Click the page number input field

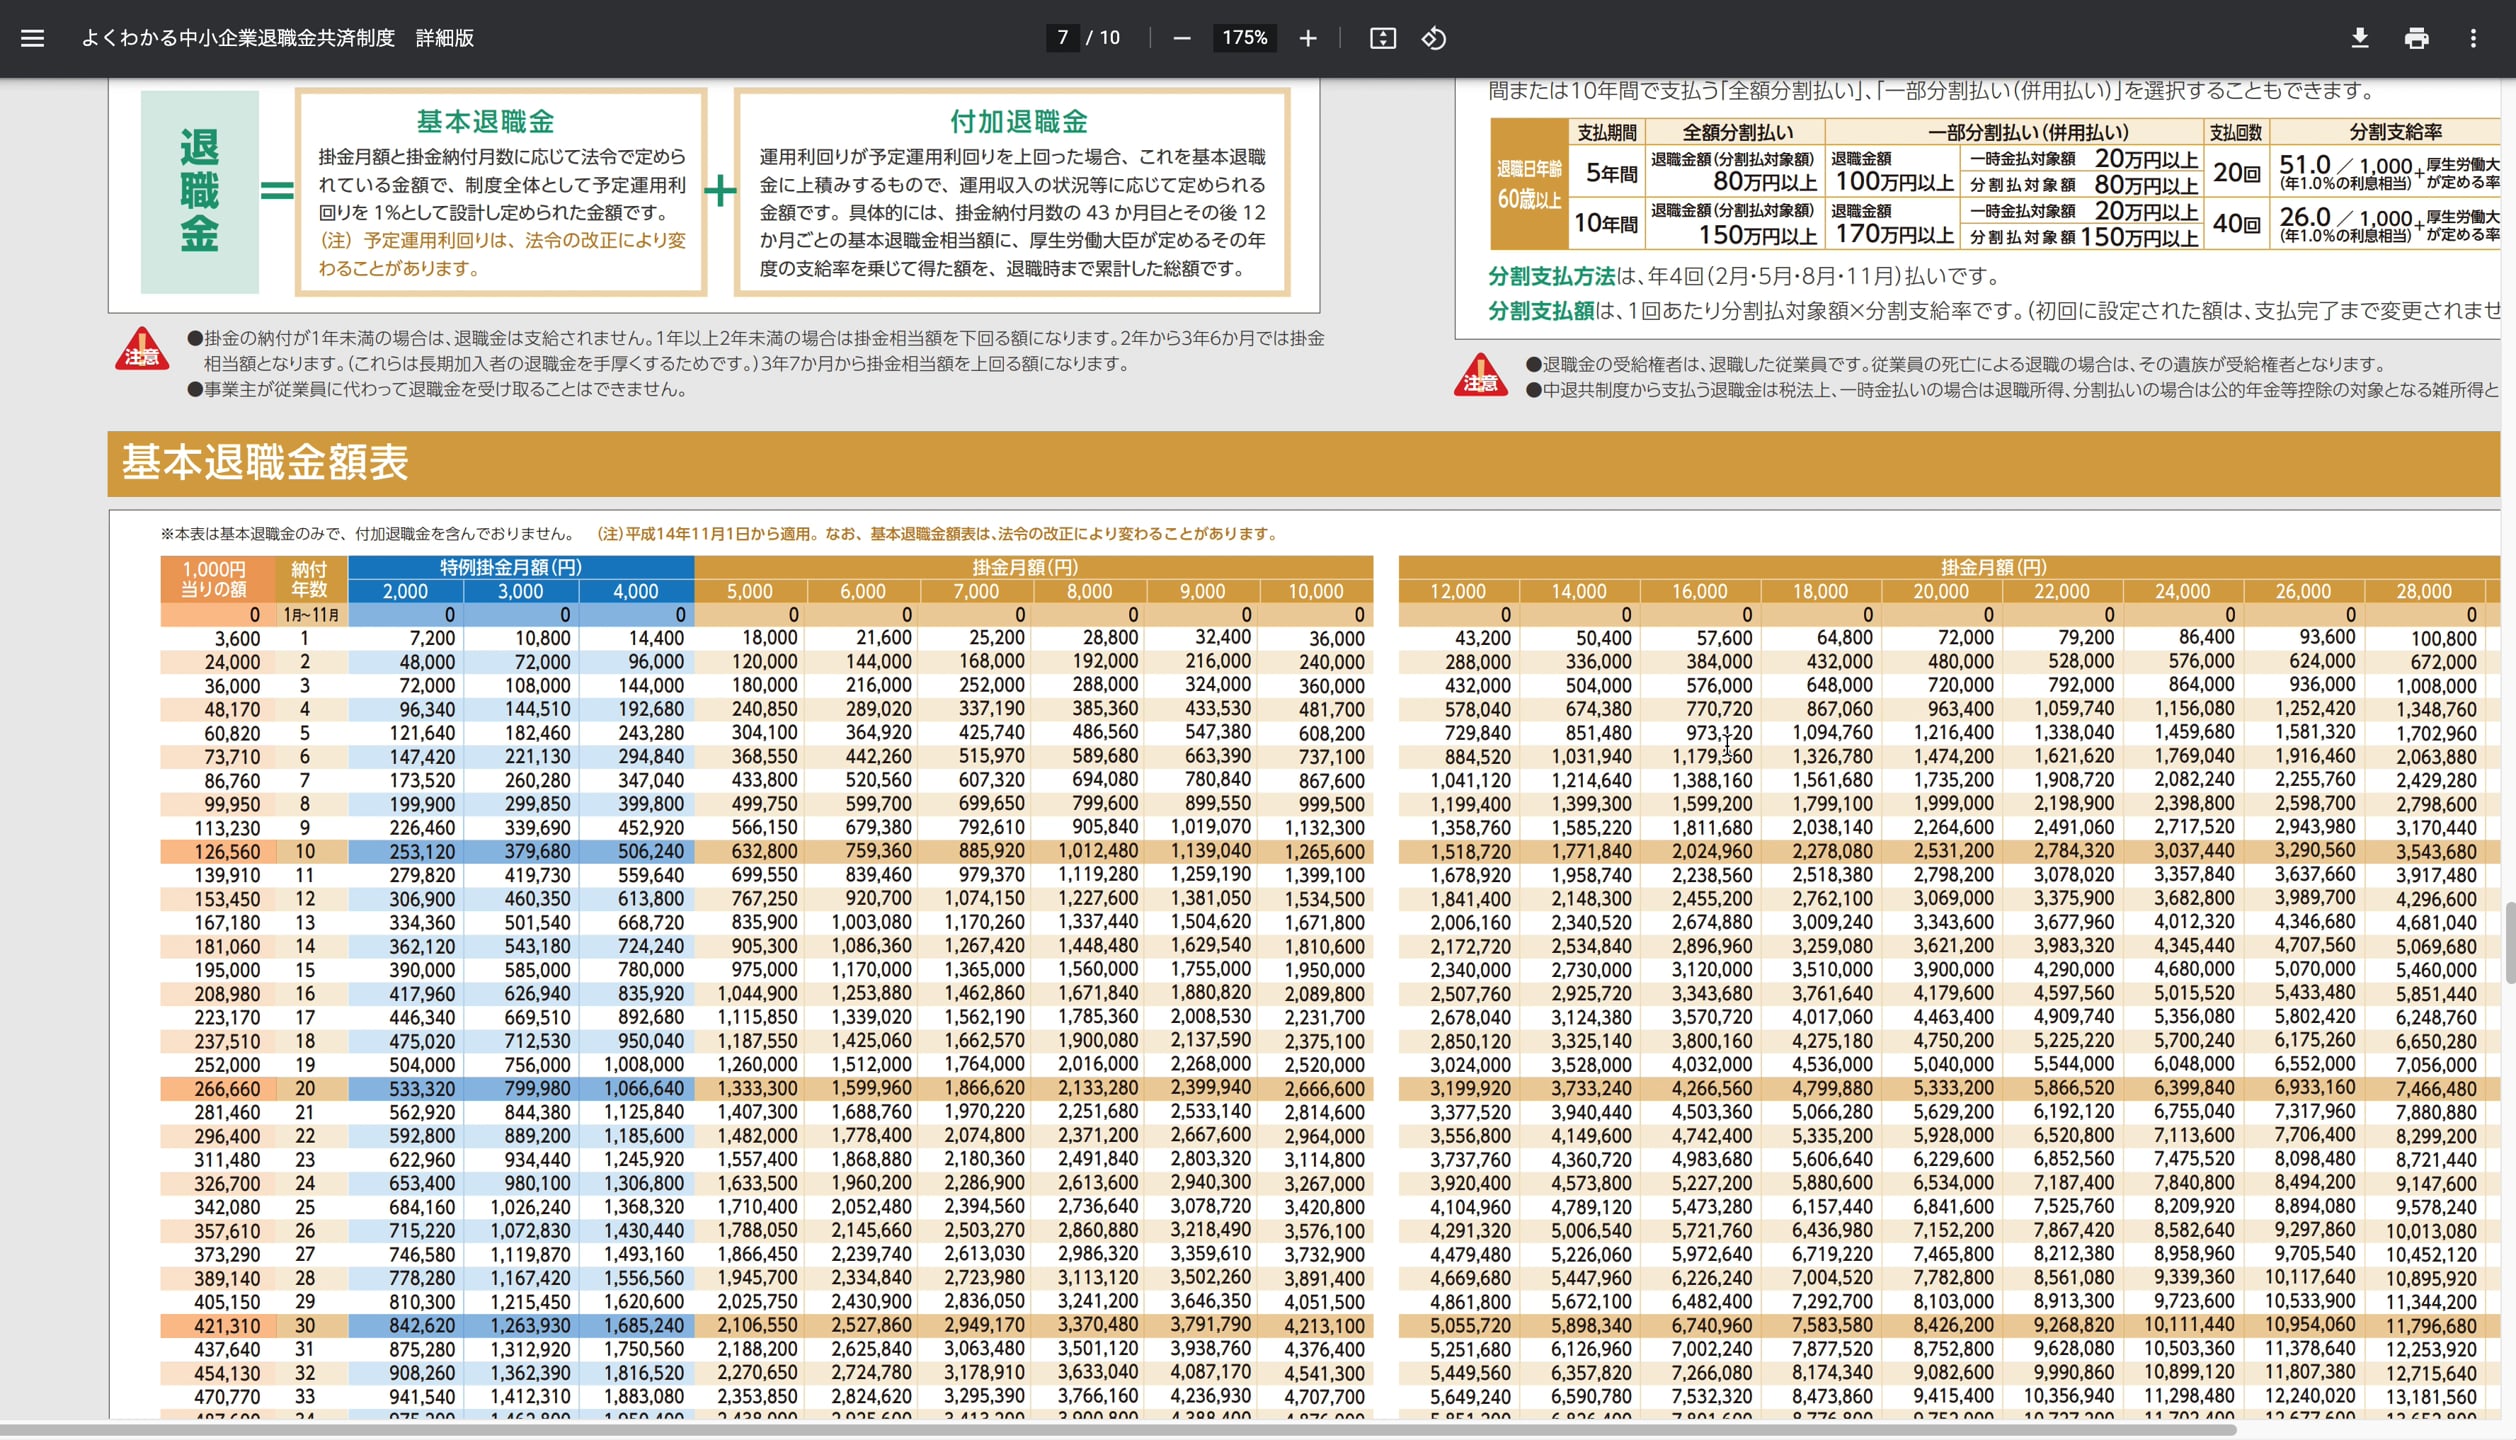[1062, 38]
